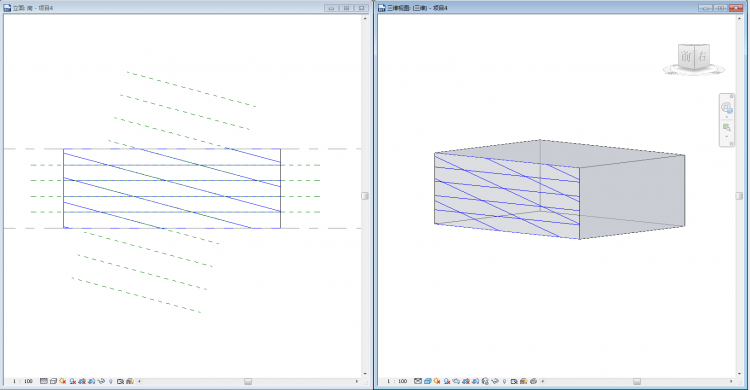This screenshot has width=750, height=390.
Task: Toggle Sun Path in 3D view bar
Action: click(437, 381)
